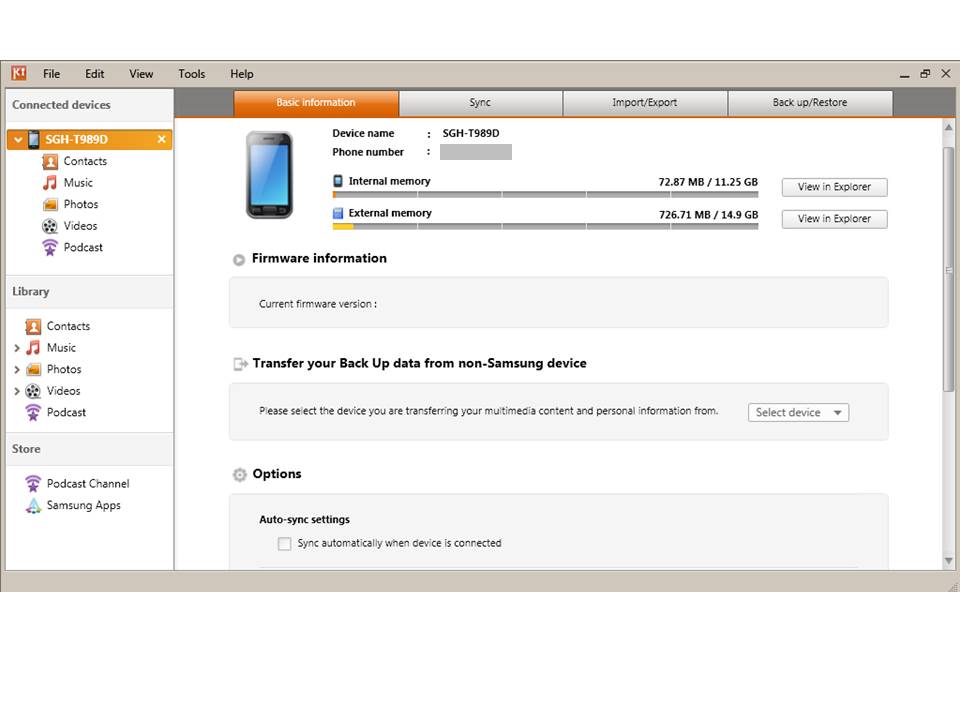This screenshot has height=720, width=960.
Task: Click the Contacts icon under the connected device
Action: [50, 162]
